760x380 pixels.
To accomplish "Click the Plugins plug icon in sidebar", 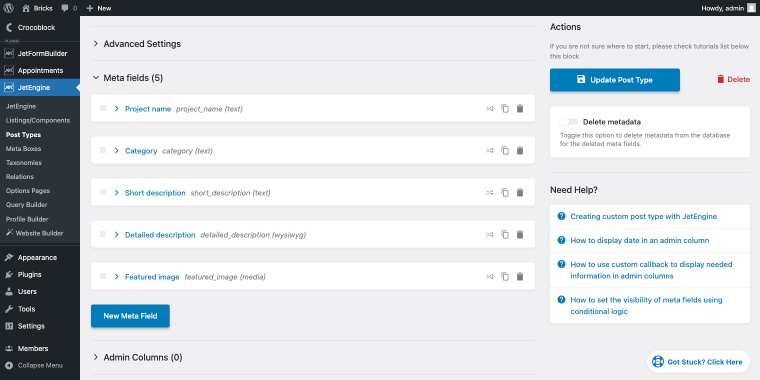I will coord(9,274).
